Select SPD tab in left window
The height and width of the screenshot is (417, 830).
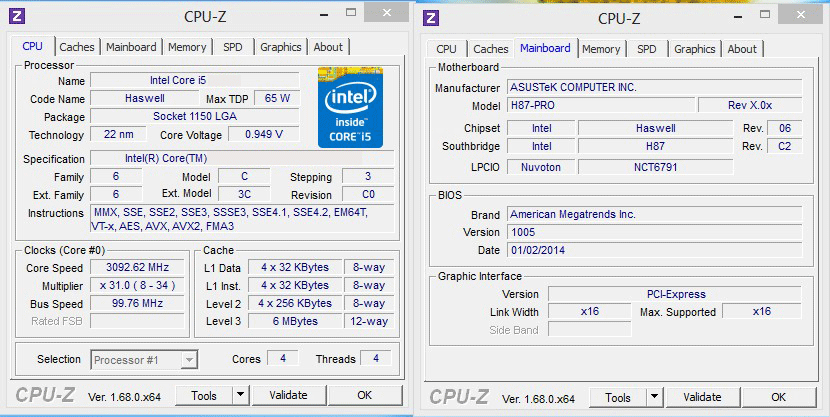232,47
